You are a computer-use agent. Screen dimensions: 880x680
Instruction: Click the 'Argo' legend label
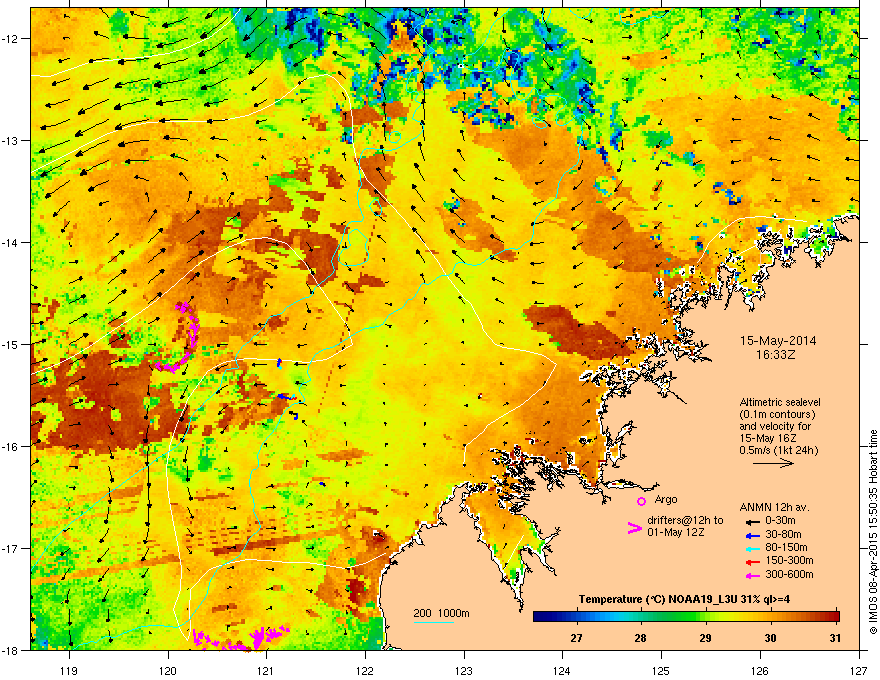tap(666, 499)
